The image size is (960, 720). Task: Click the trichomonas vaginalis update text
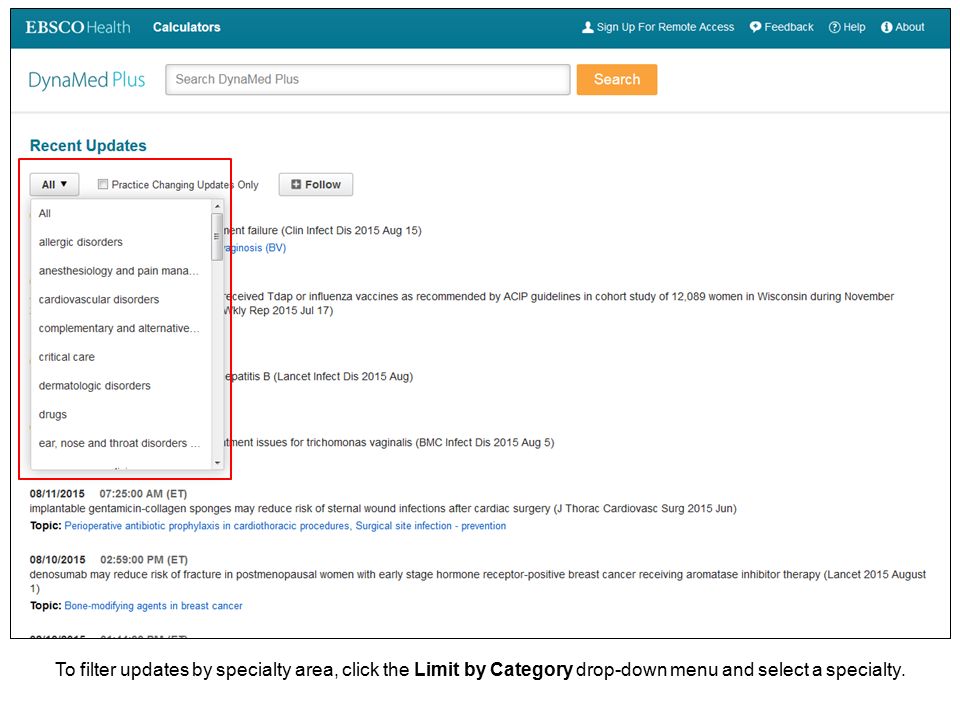[x=389, y=442]
